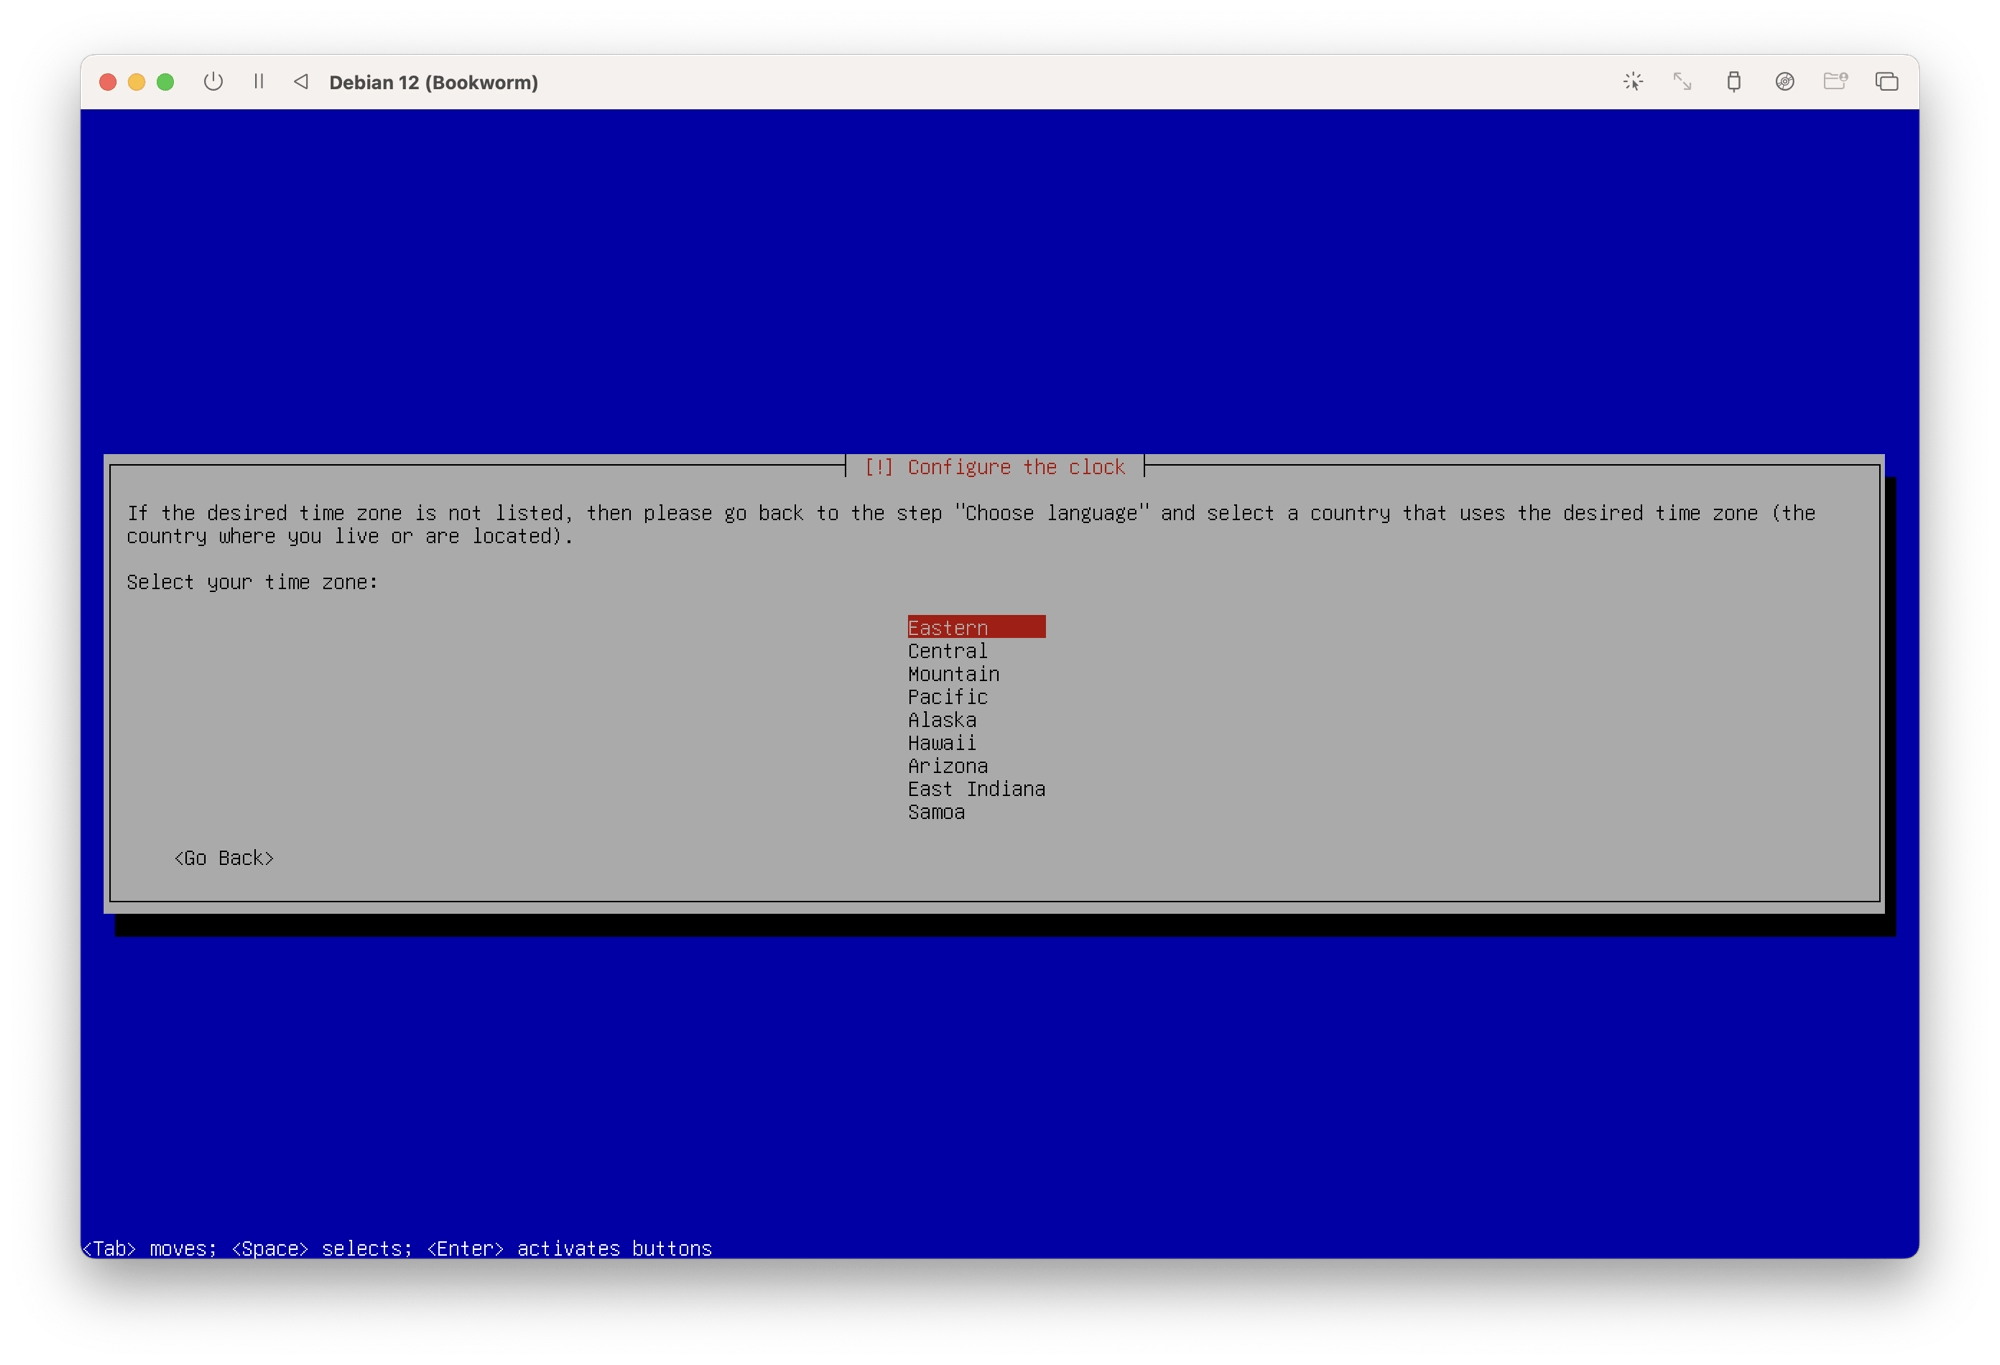Image resolution: width=2000 pixels, height=1365 pixels.
Task: Click the shared folder icon
Action: coord(1835,82)
